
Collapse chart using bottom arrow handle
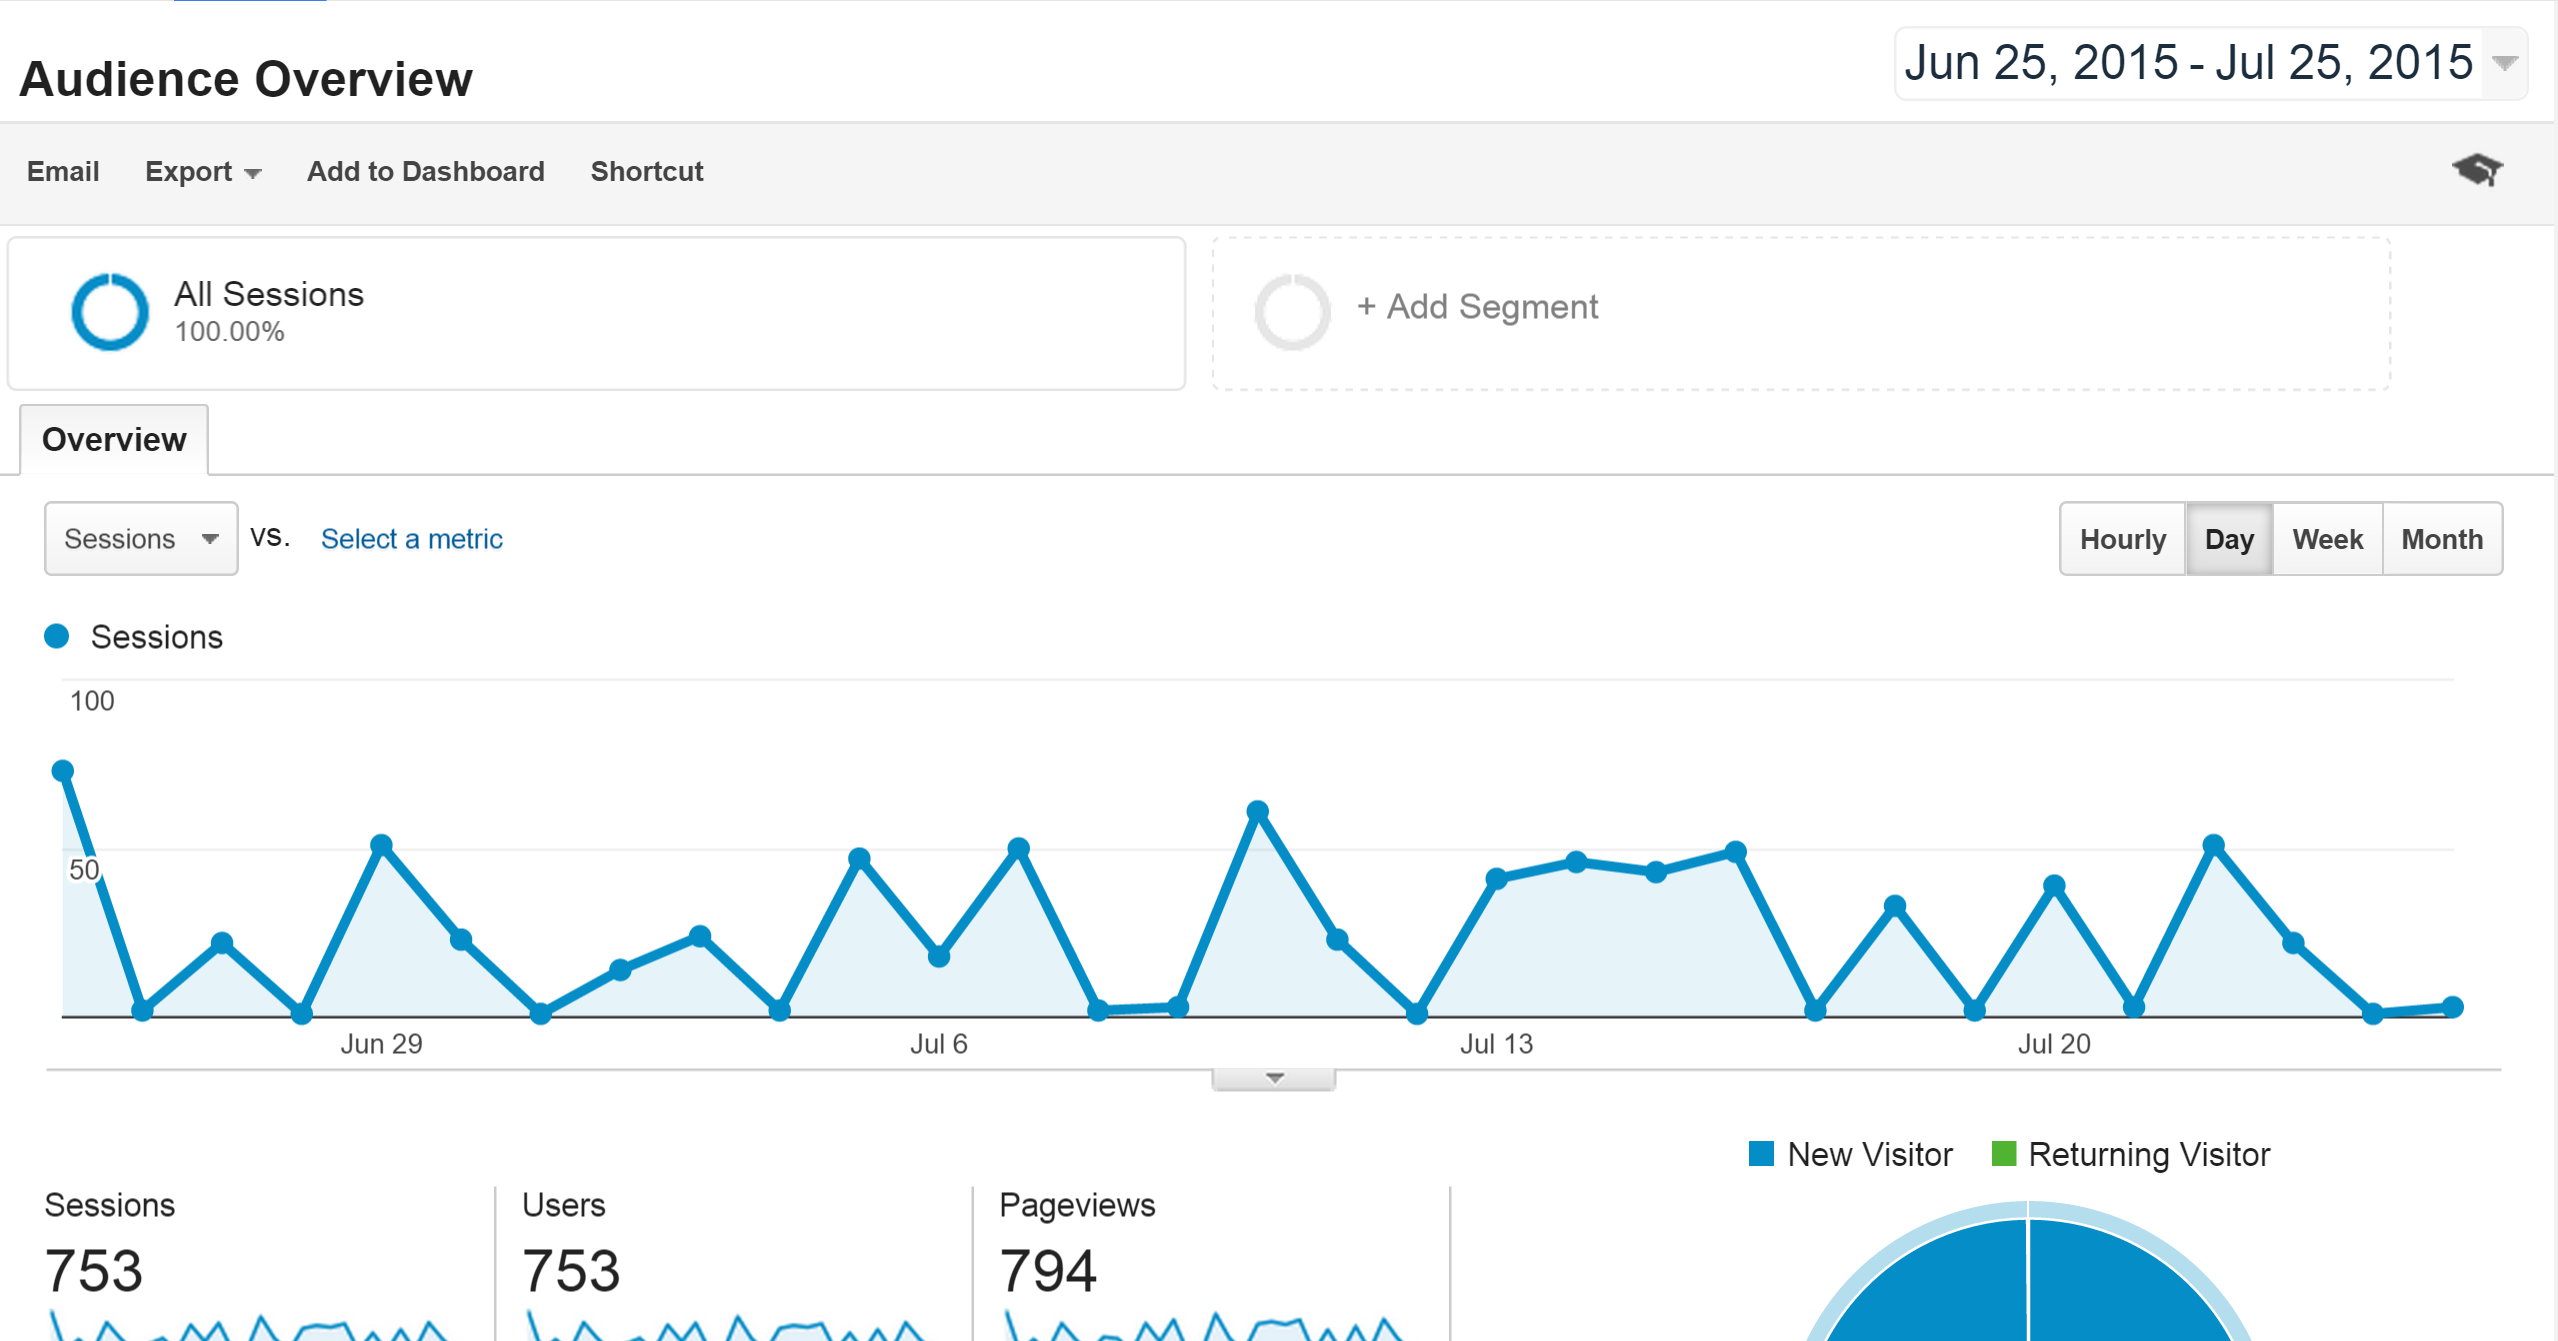click(x=1273, y=1079)
